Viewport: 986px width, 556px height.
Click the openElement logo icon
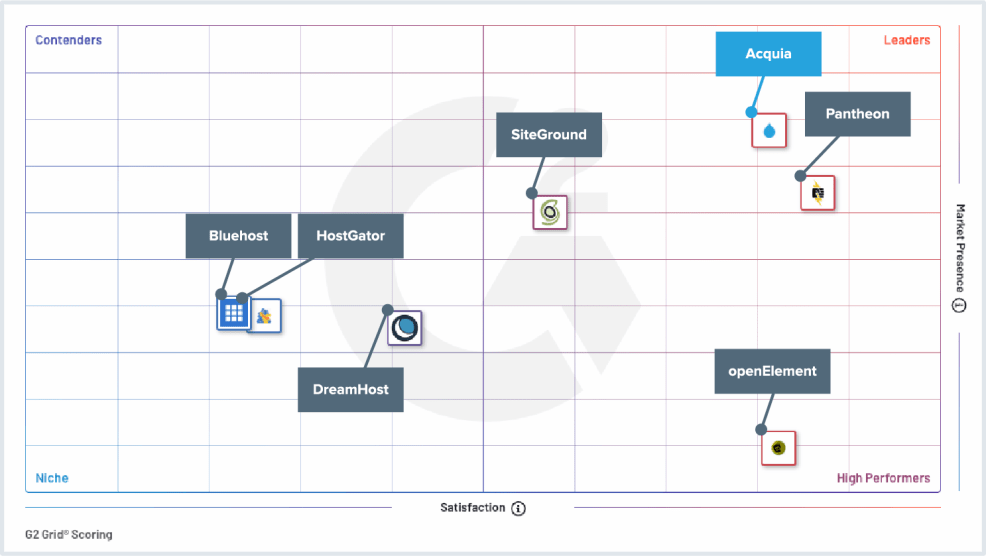pyautogui.click(x=778, y=448)
